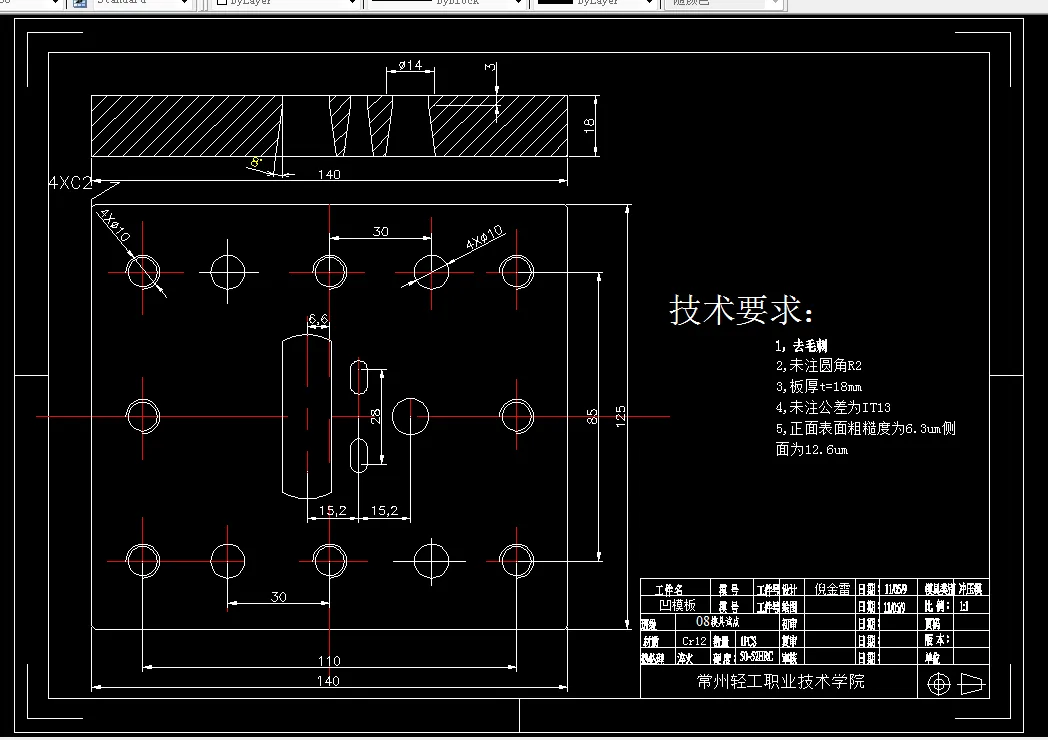Select note 2,未注圆角R2
1048x740 pixels.
point(819,366)
